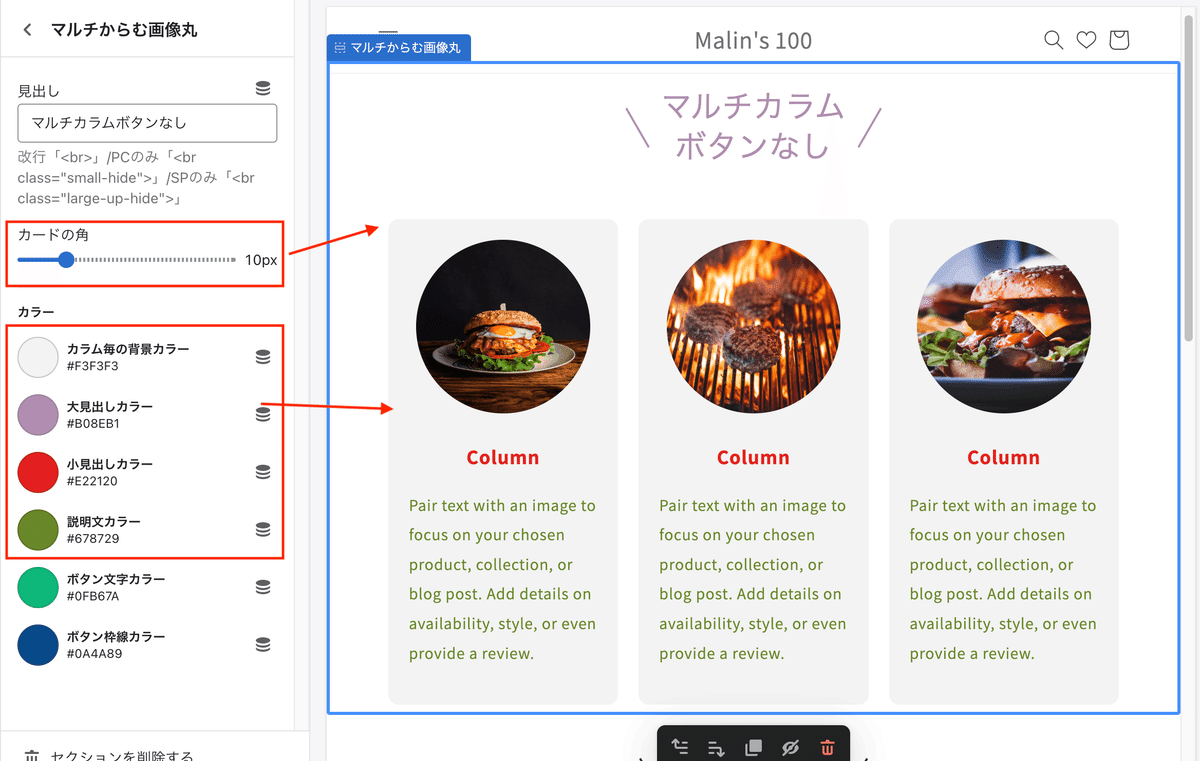Click the grilling patties circular image

coord(753,327)
